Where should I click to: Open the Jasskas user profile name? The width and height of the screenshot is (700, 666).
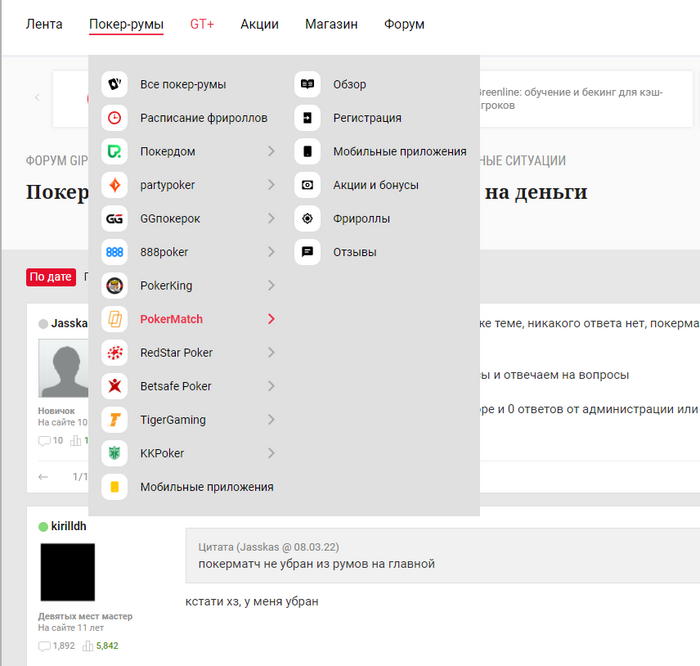pos(69,323)
